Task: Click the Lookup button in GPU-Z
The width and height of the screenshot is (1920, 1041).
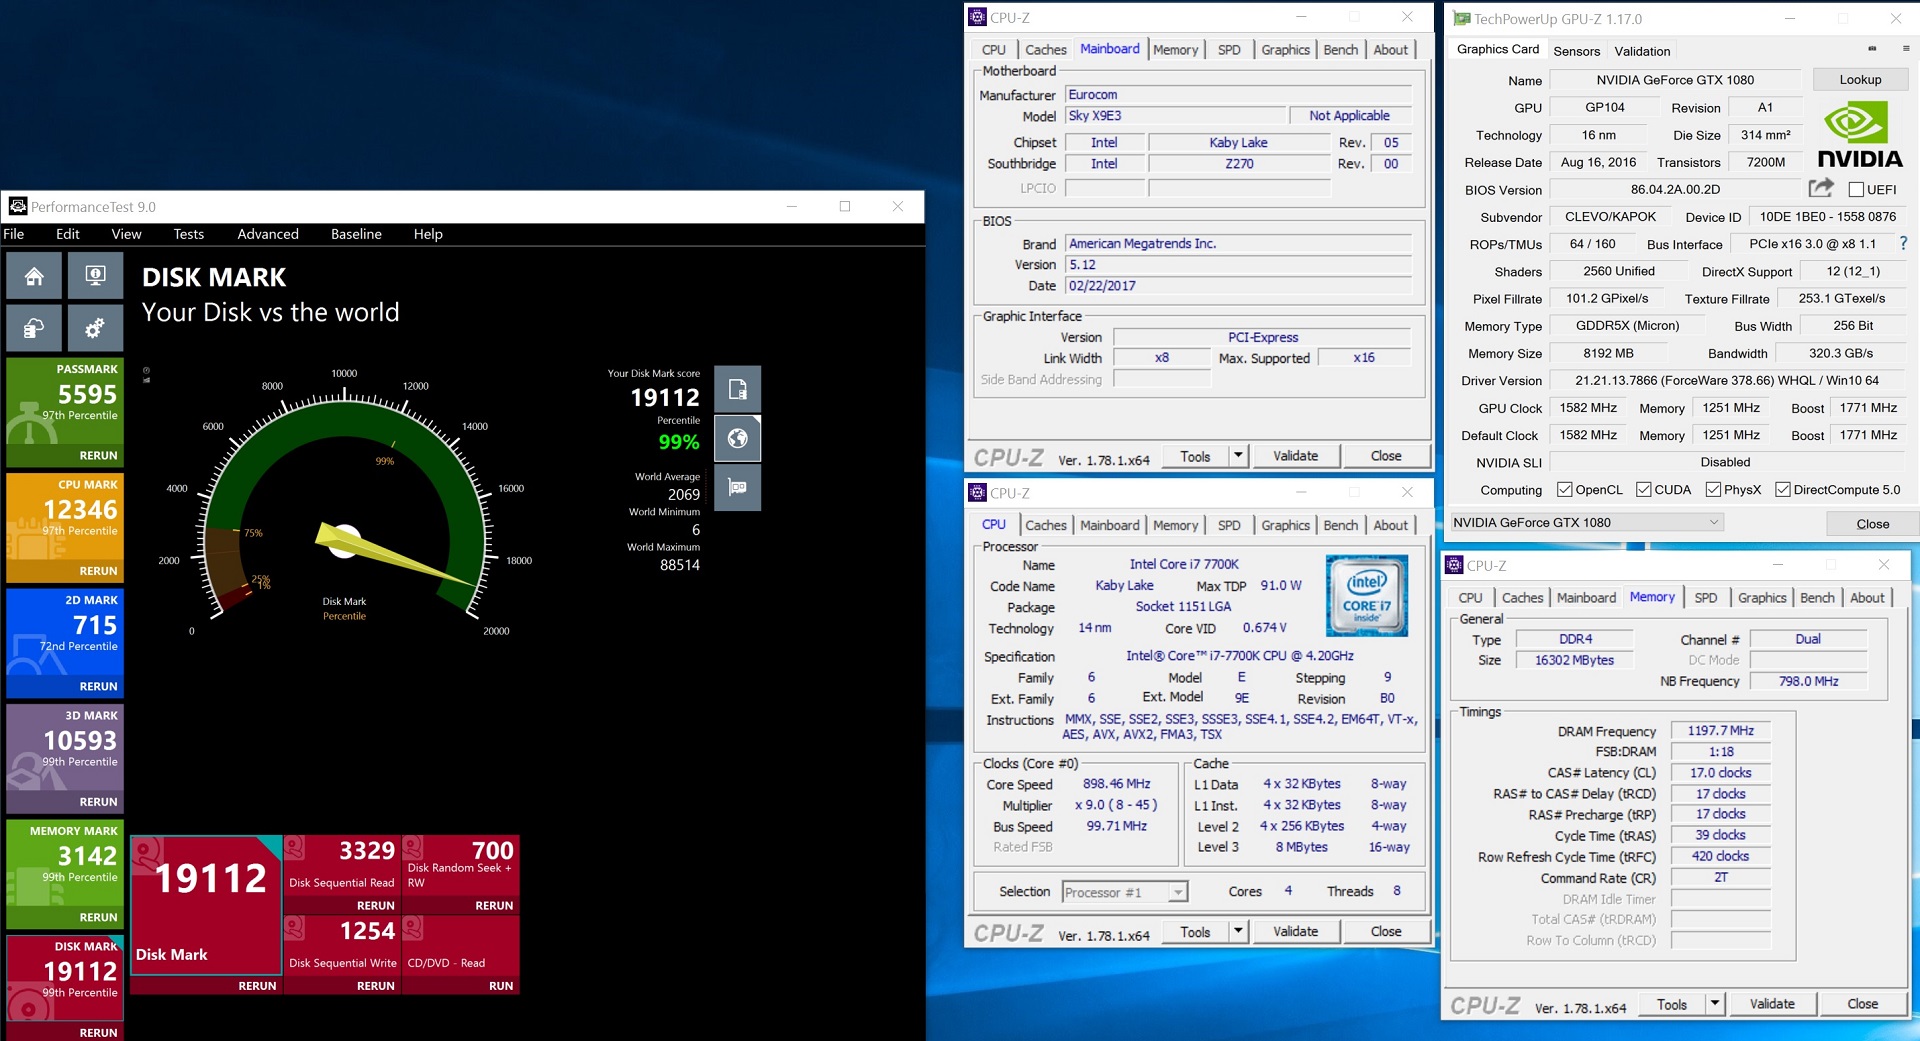Action: (x=1859, y=80)
